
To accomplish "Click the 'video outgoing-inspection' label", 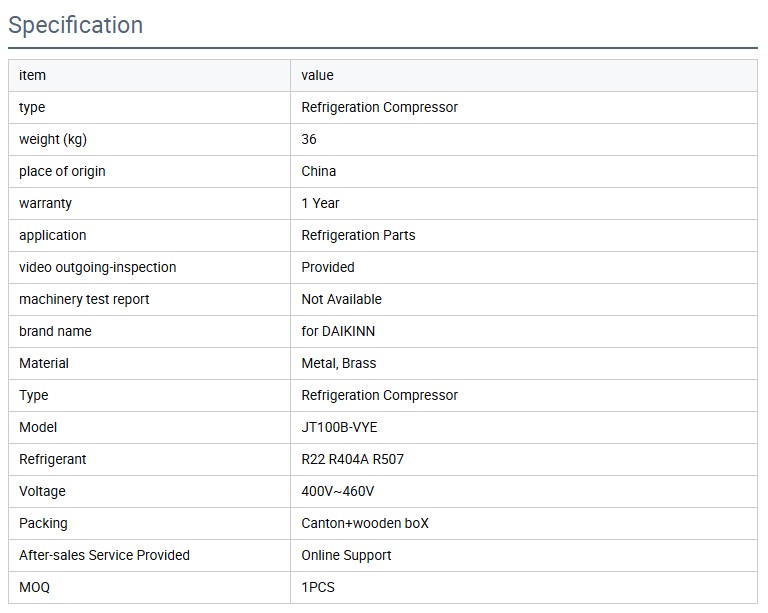I will [x=97, y=267].
